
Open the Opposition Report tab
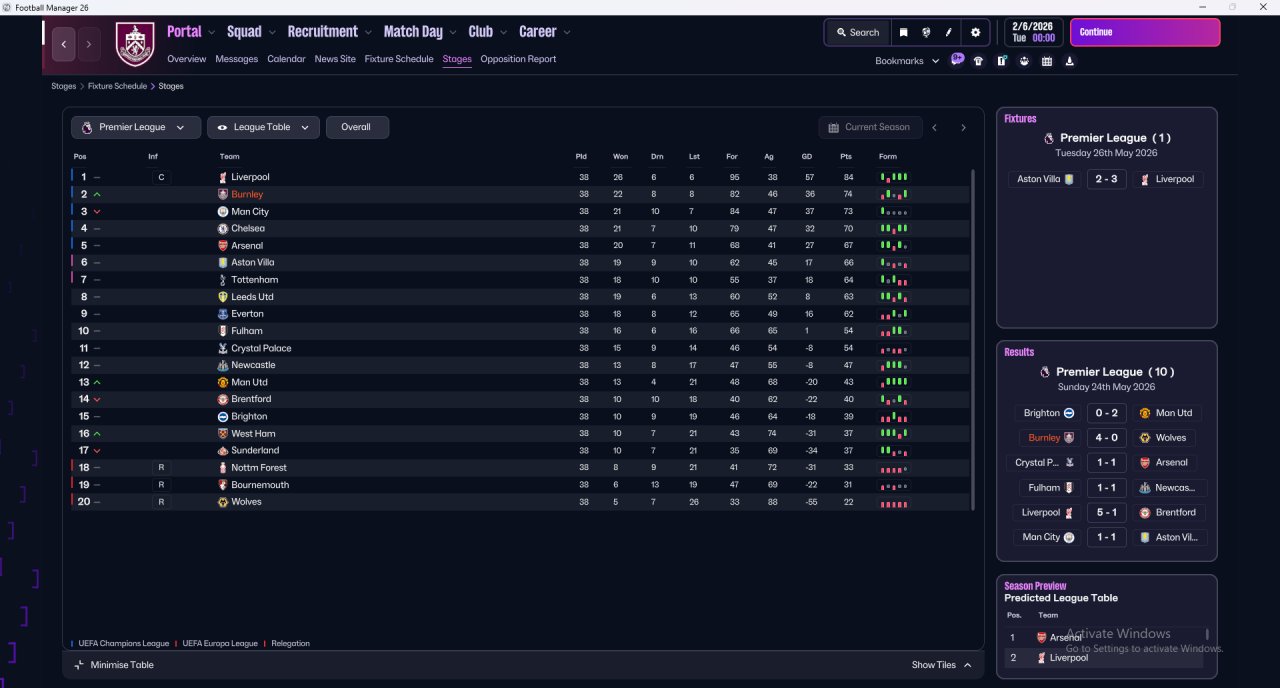point(518,59)
